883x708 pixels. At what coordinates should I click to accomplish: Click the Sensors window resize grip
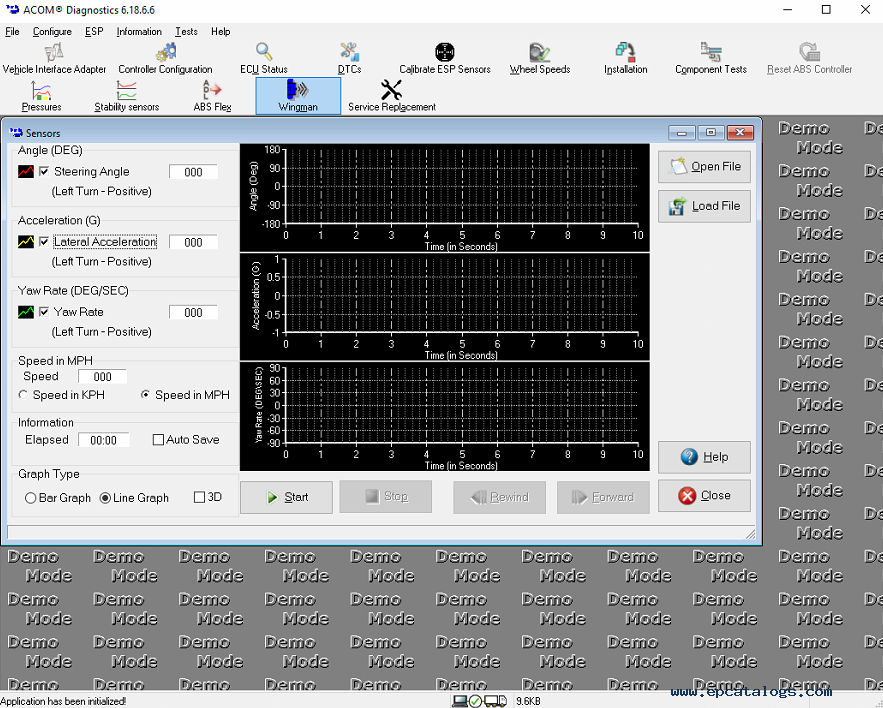click(750, 534)
